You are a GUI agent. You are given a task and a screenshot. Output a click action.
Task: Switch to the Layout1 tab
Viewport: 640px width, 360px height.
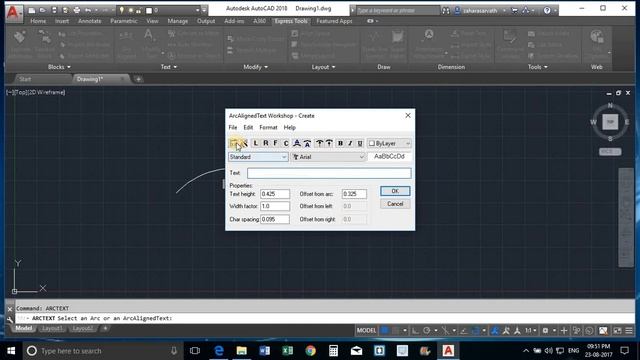click(52, 329)
